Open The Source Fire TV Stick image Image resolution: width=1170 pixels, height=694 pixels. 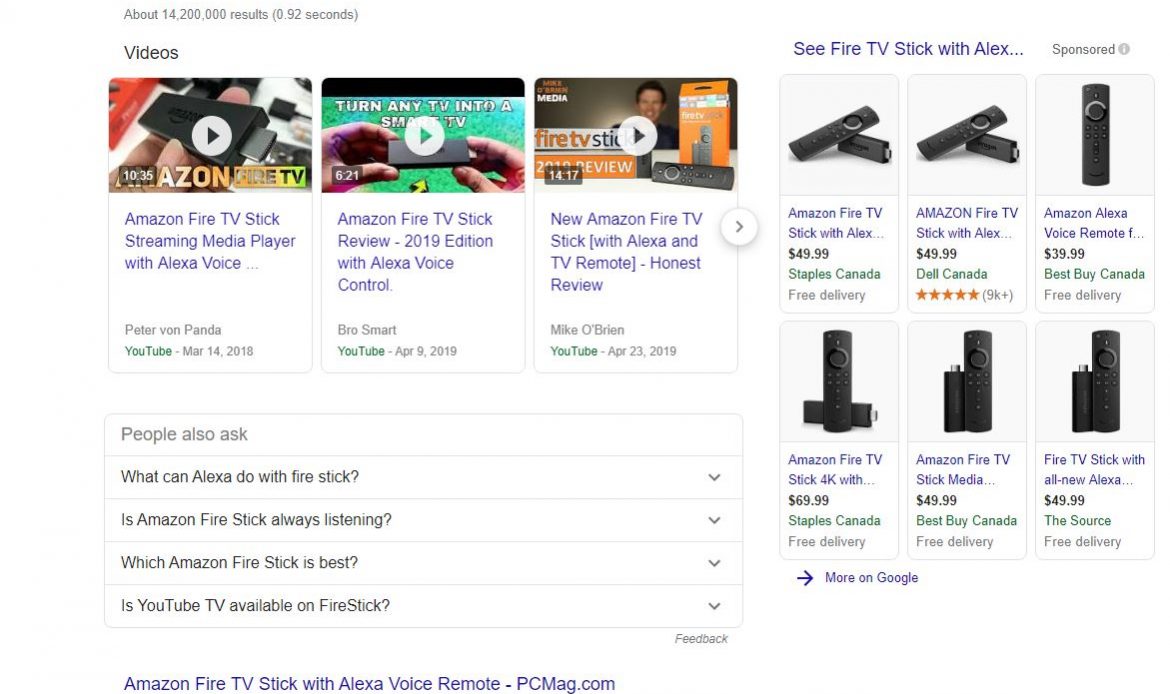1095,381
